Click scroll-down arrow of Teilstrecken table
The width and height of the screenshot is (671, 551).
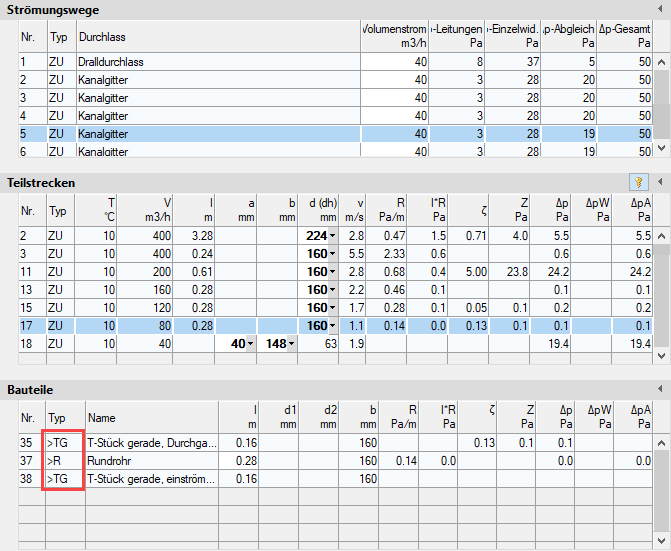(x=662, y=355)
